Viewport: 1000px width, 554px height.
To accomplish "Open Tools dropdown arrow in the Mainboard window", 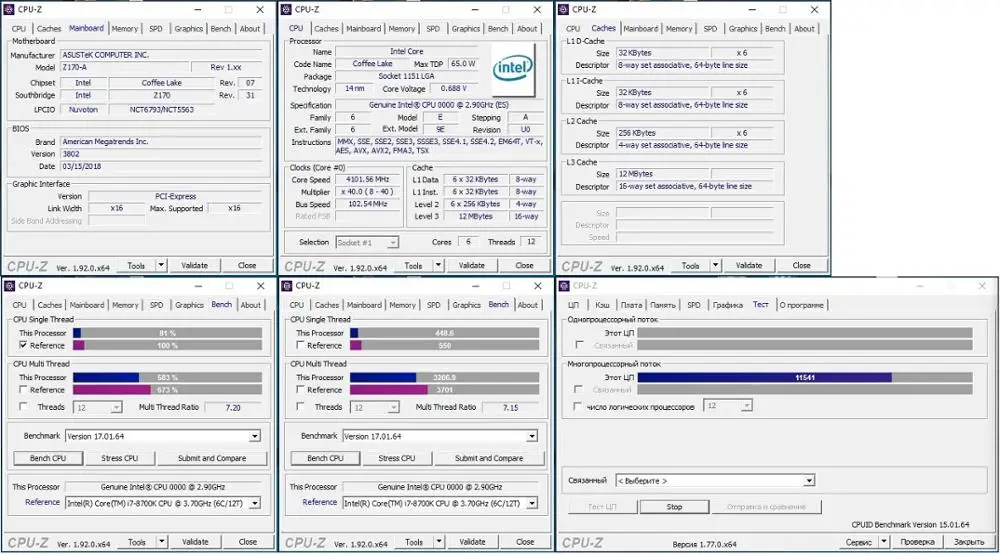I will click(161, 265).
